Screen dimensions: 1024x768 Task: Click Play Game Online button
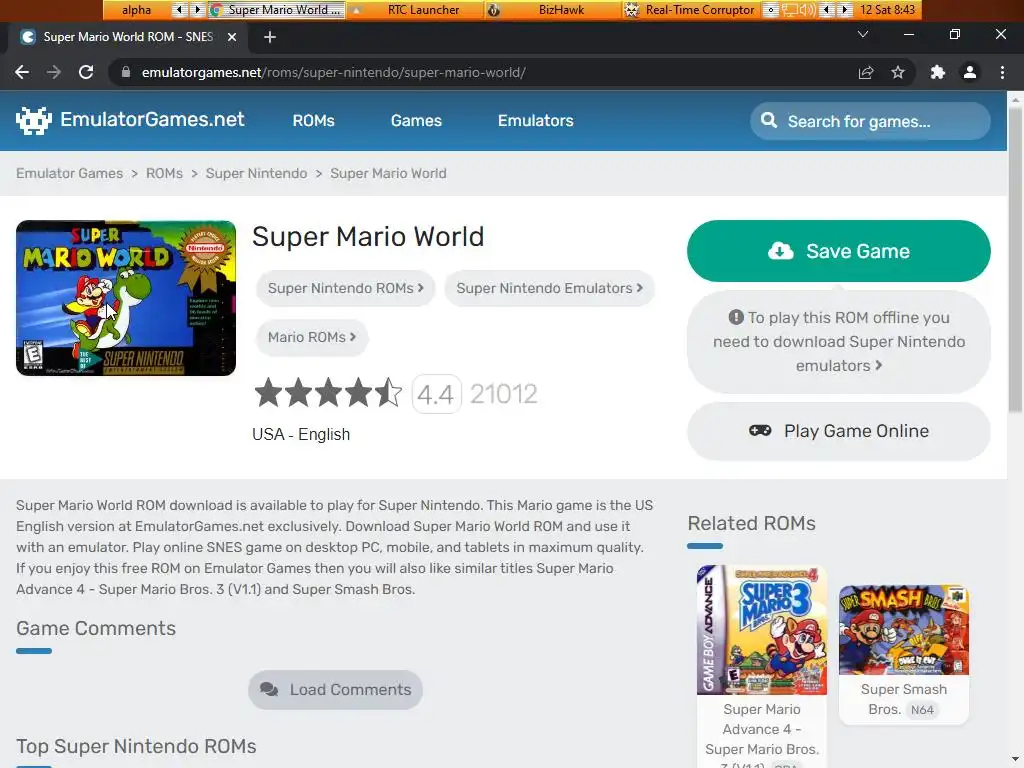(839, 431)
